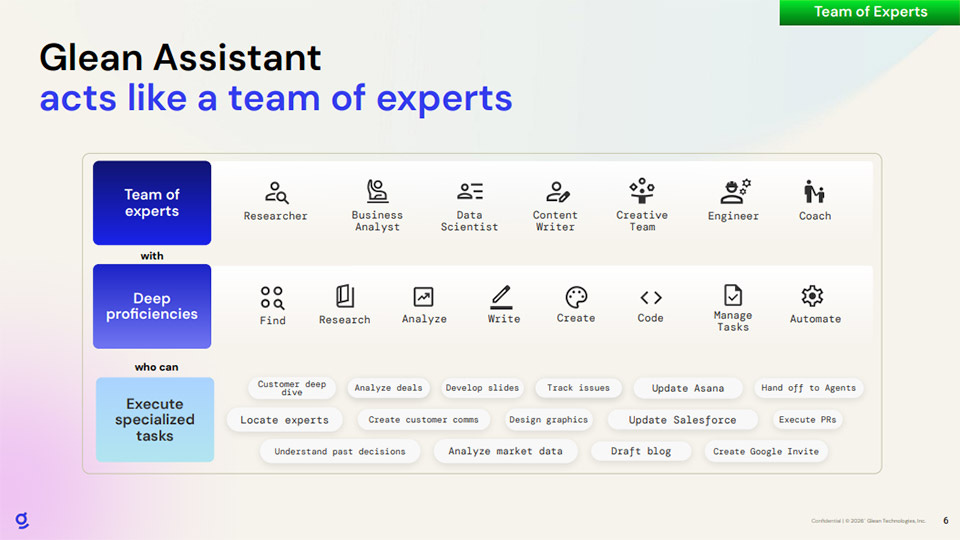Click the Content Writer label
Screen dimensions: 960x540
coord(555,221)
